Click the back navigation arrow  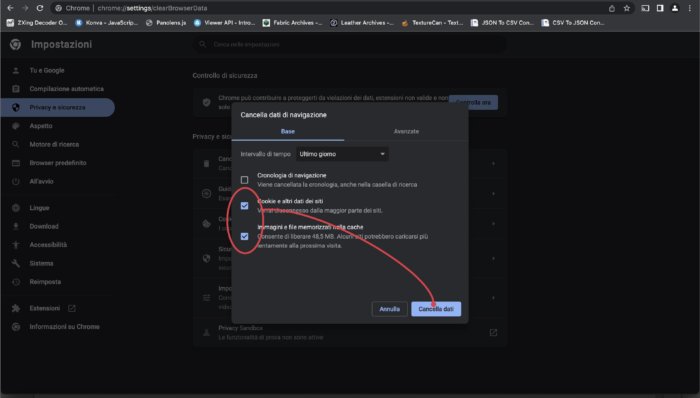point(10,8)
